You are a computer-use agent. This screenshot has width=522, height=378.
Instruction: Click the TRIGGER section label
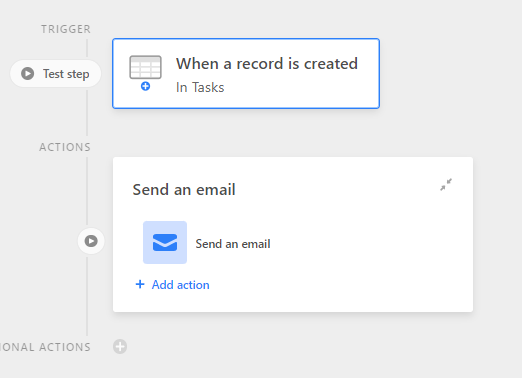tap(66, 29)
